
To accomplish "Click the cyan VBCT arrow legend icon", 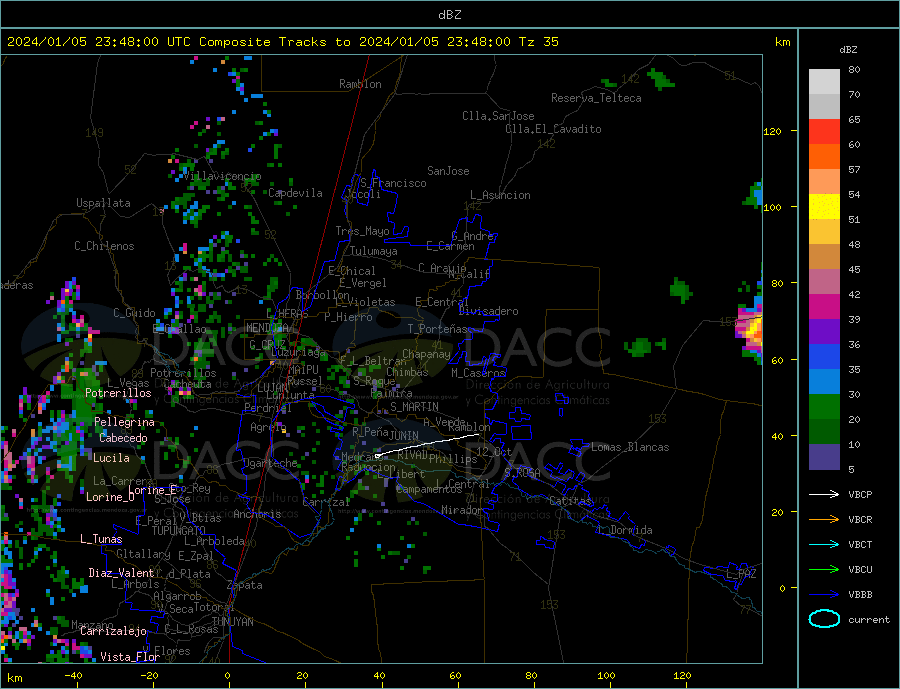I will point(824,544).
